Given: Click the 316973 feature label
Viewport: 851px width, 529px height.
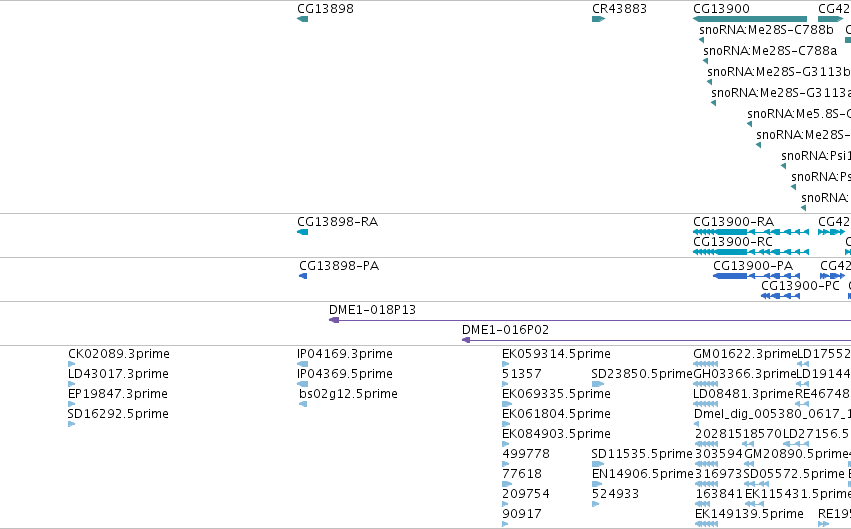Looking at the screenshot, I should [x=719, y=474].
